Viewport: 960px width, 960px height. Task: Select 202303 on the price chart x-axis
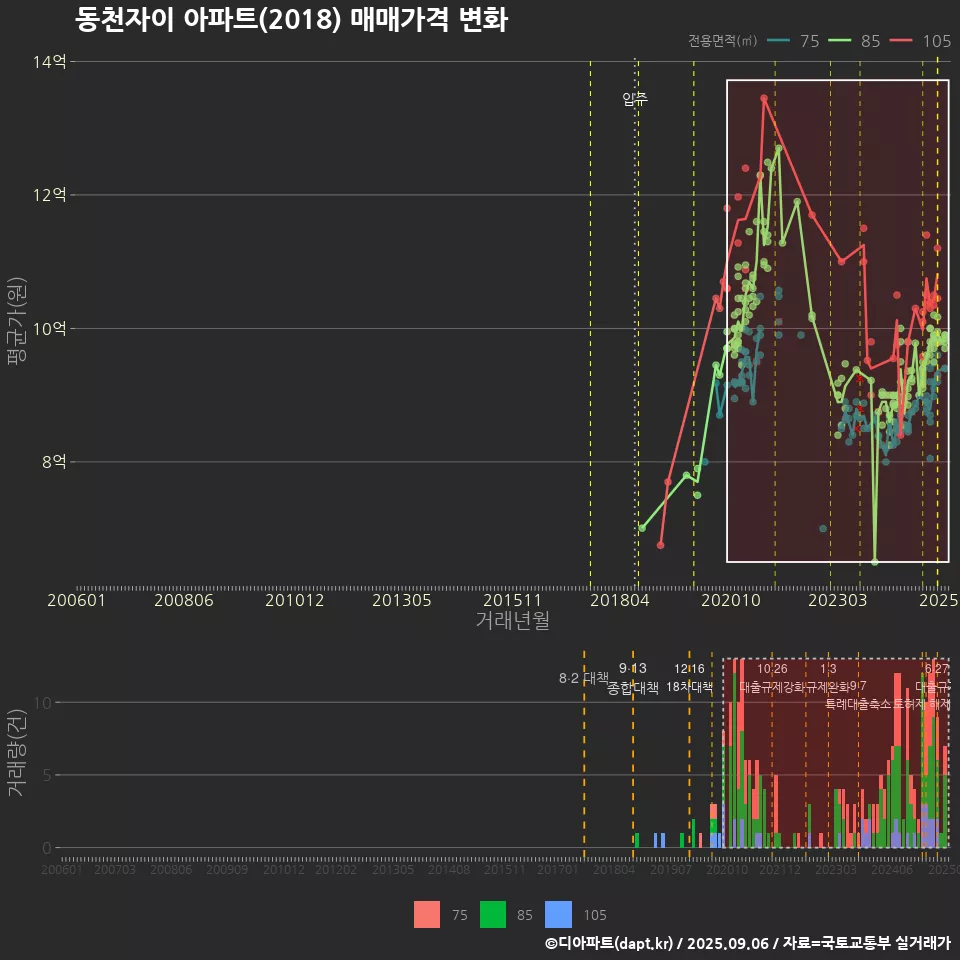(x=838, y=600)
